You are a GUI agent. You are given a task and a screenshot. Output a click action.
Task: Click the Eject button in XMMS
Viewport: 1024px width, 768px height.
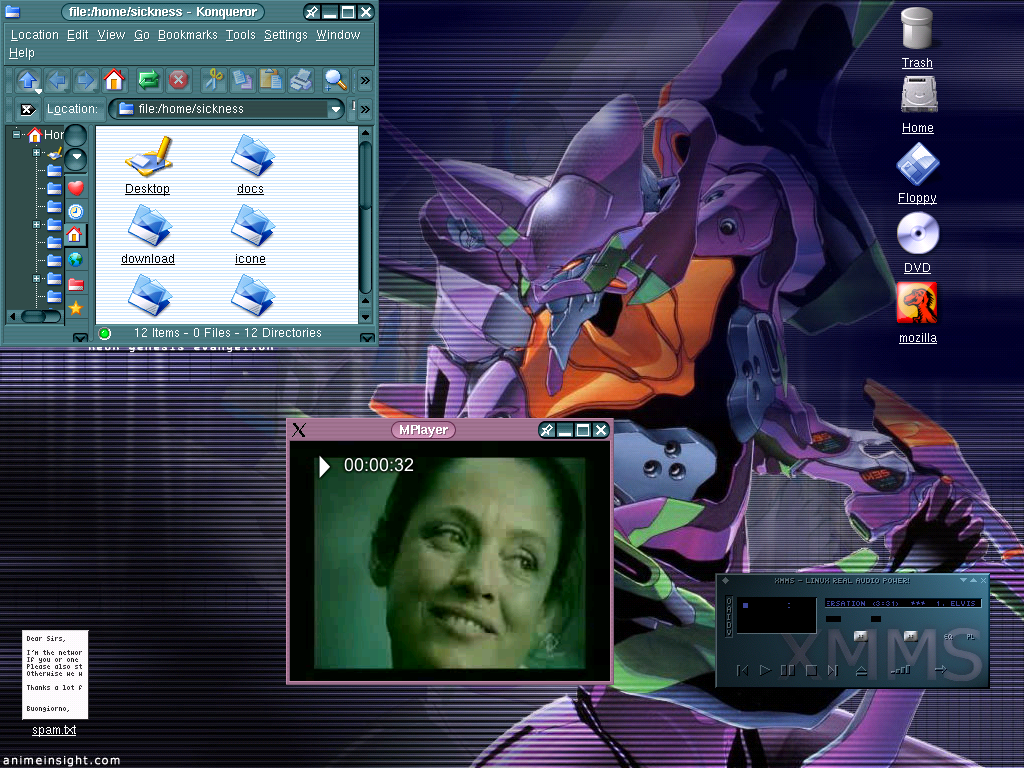tap(861, 671)
